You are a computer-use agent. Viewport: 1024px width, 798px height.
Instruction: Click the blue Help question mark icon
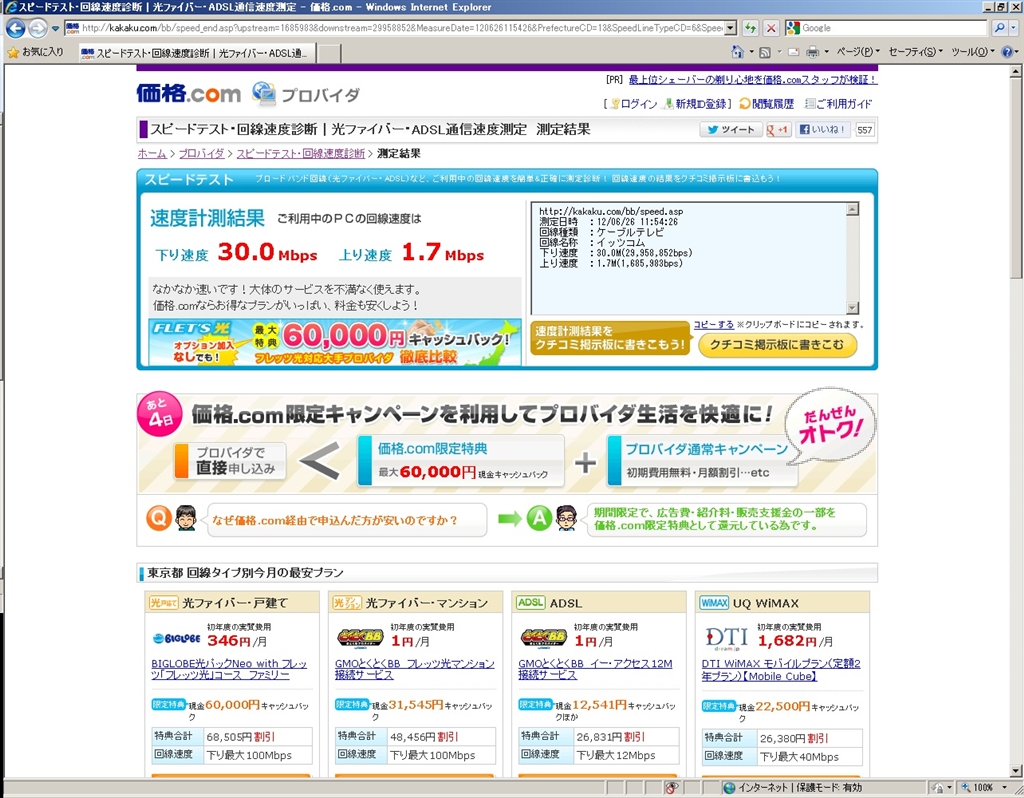pos(1006,52)
